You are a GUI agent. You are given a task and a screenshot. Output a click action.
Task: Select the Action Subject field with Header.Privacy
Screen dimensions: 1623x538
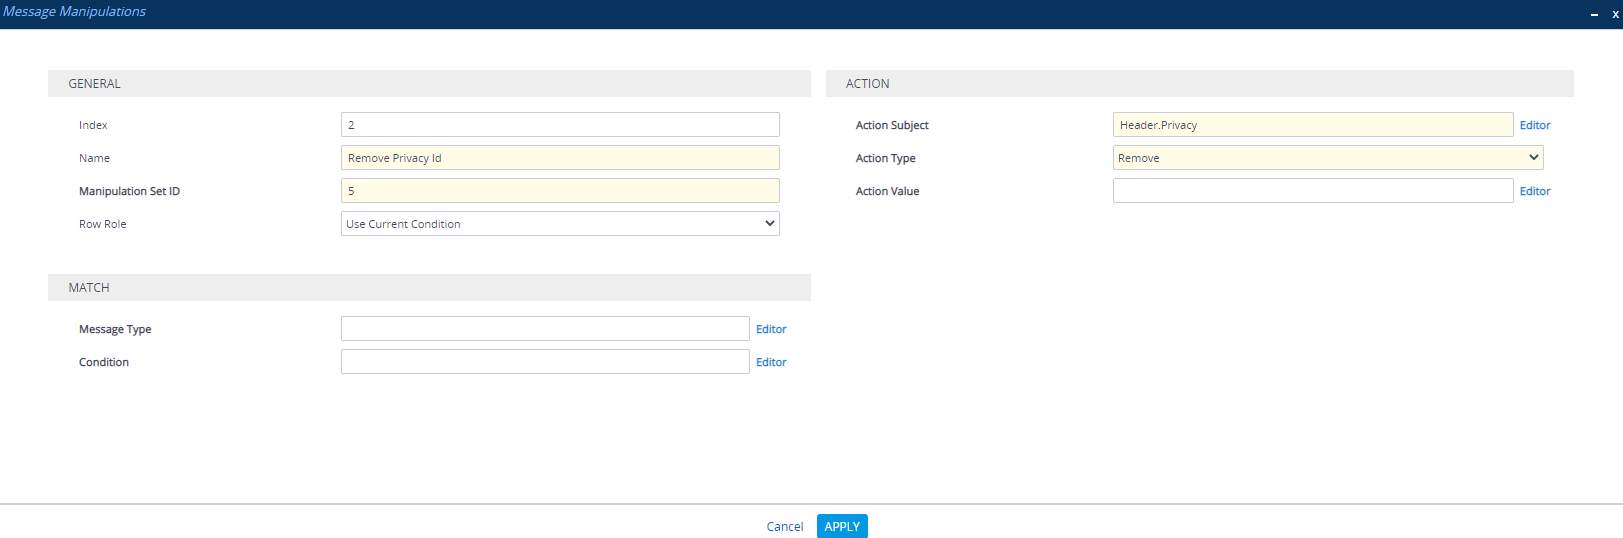tap(1312, 125)
